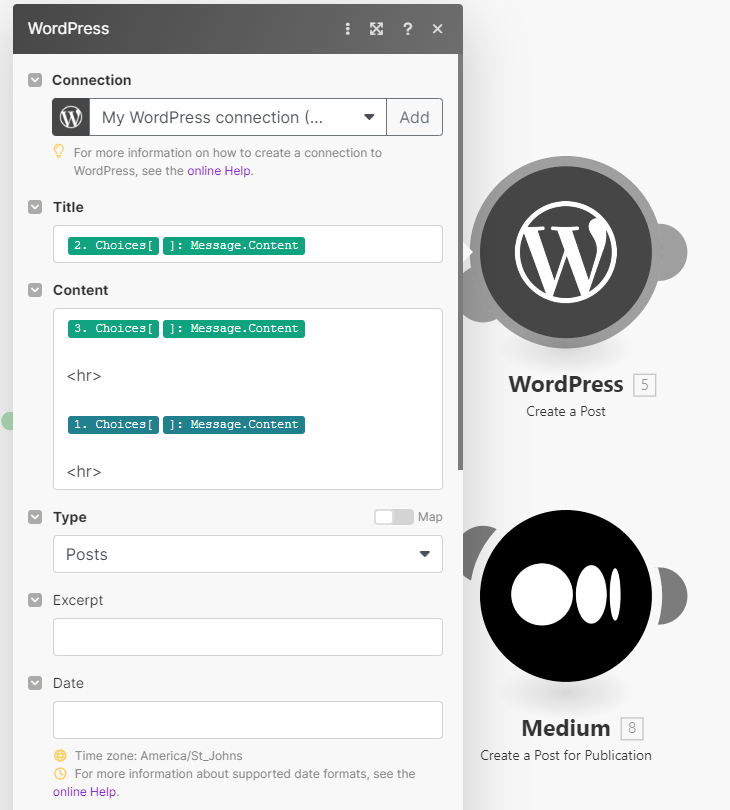
Task: Click the 'Create a Post' label under WordPress
Action: [566, 412]
